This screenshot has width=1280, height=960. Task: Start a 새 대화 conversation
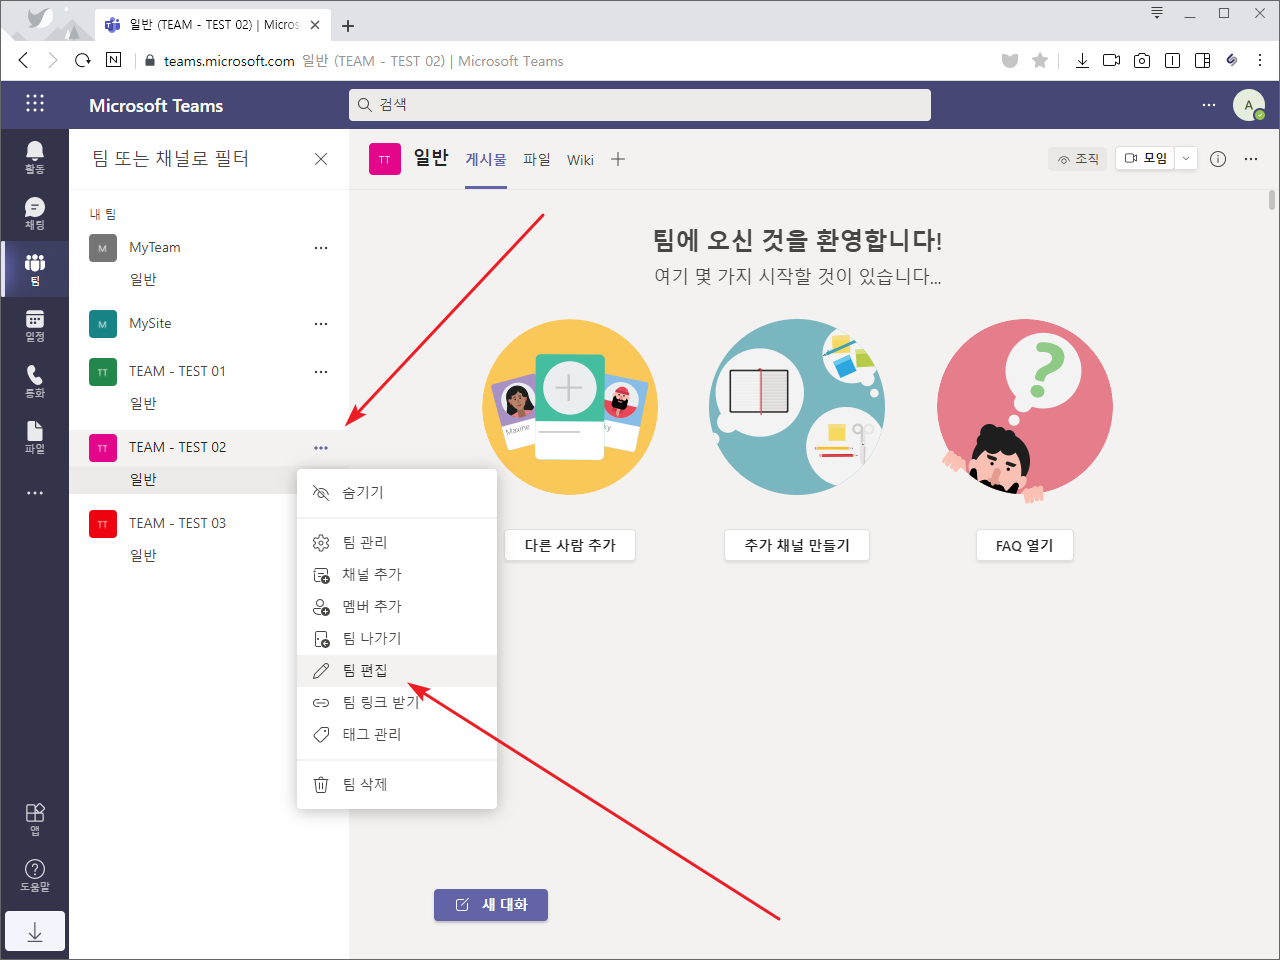[x=491, y=905]
